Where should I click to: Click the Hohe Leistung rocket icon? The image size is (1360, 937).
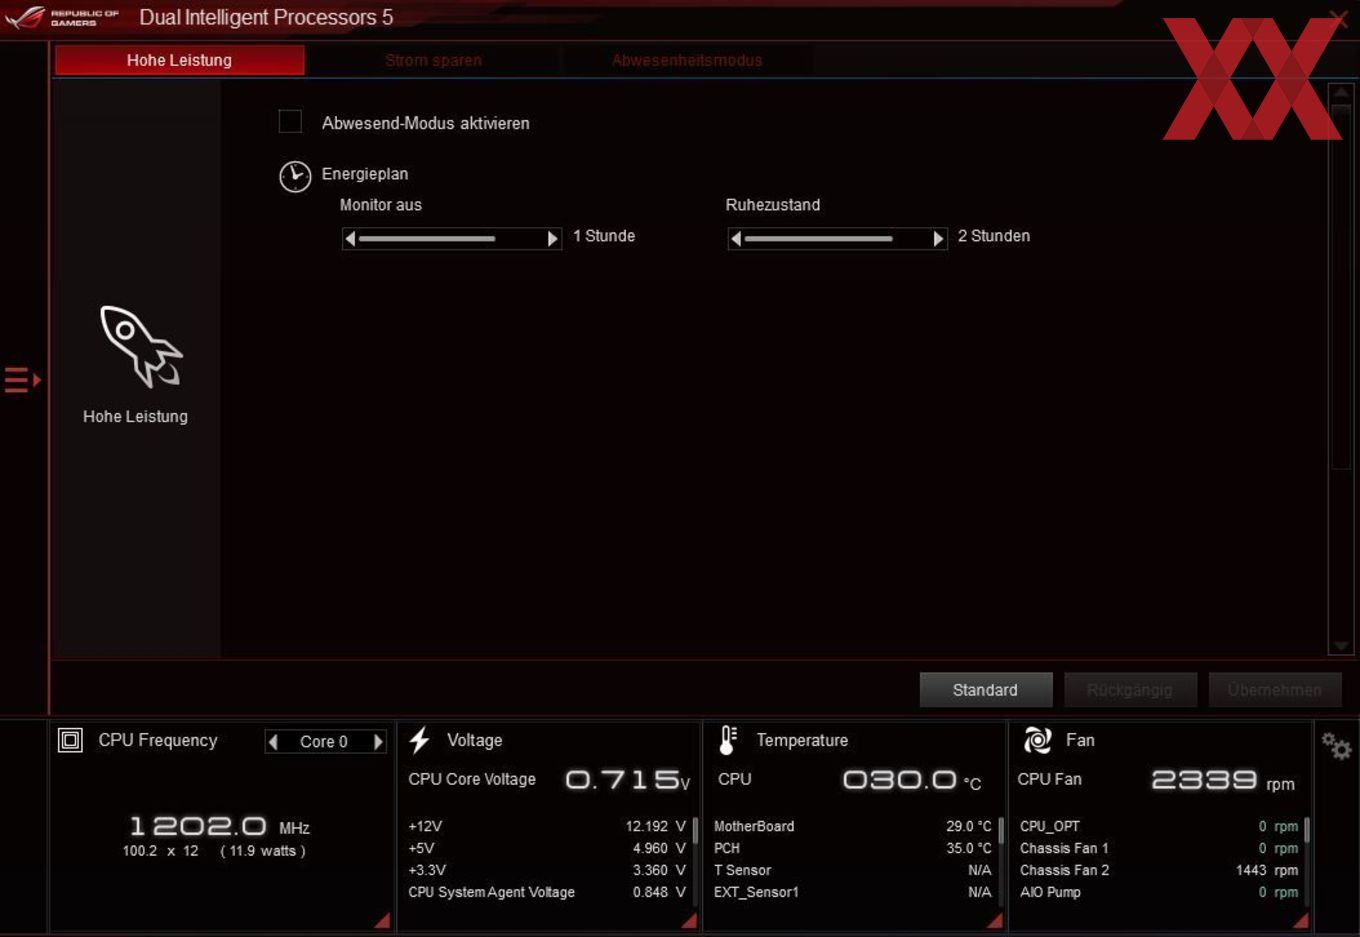click(141, 346)
